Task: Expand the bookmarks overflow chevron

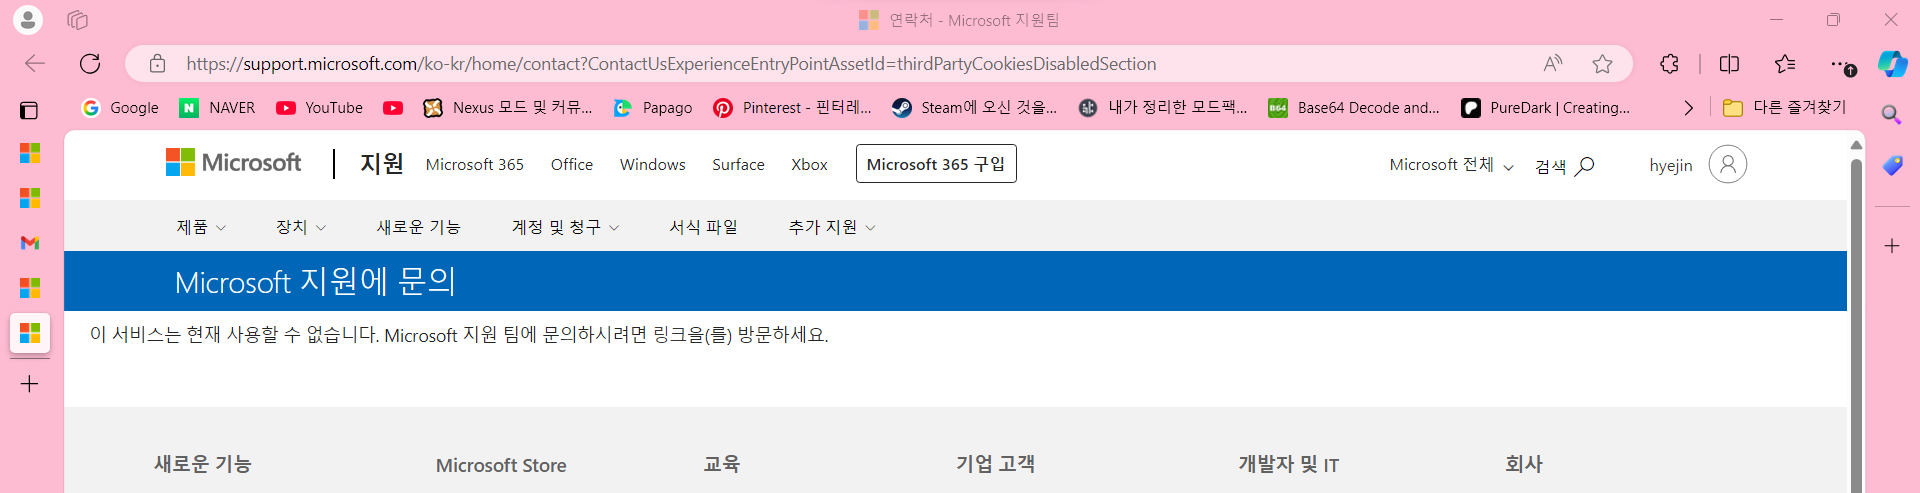Action: click(1689, 108)
